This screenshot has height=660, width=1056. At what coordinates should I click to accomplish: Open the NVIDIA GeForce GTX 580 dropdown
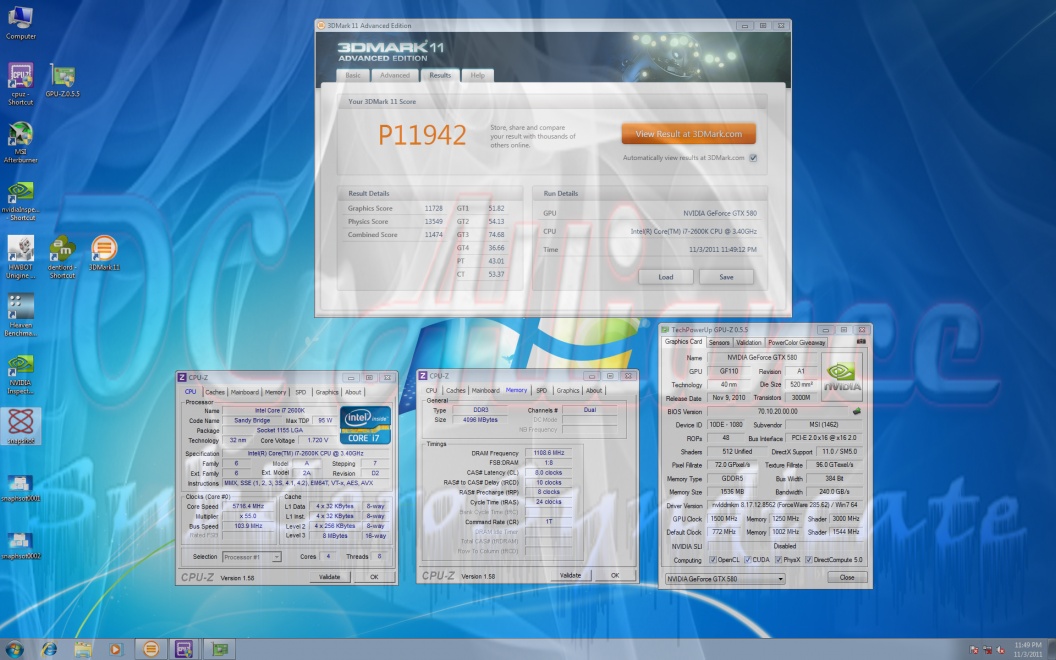[x=725, y=578]
